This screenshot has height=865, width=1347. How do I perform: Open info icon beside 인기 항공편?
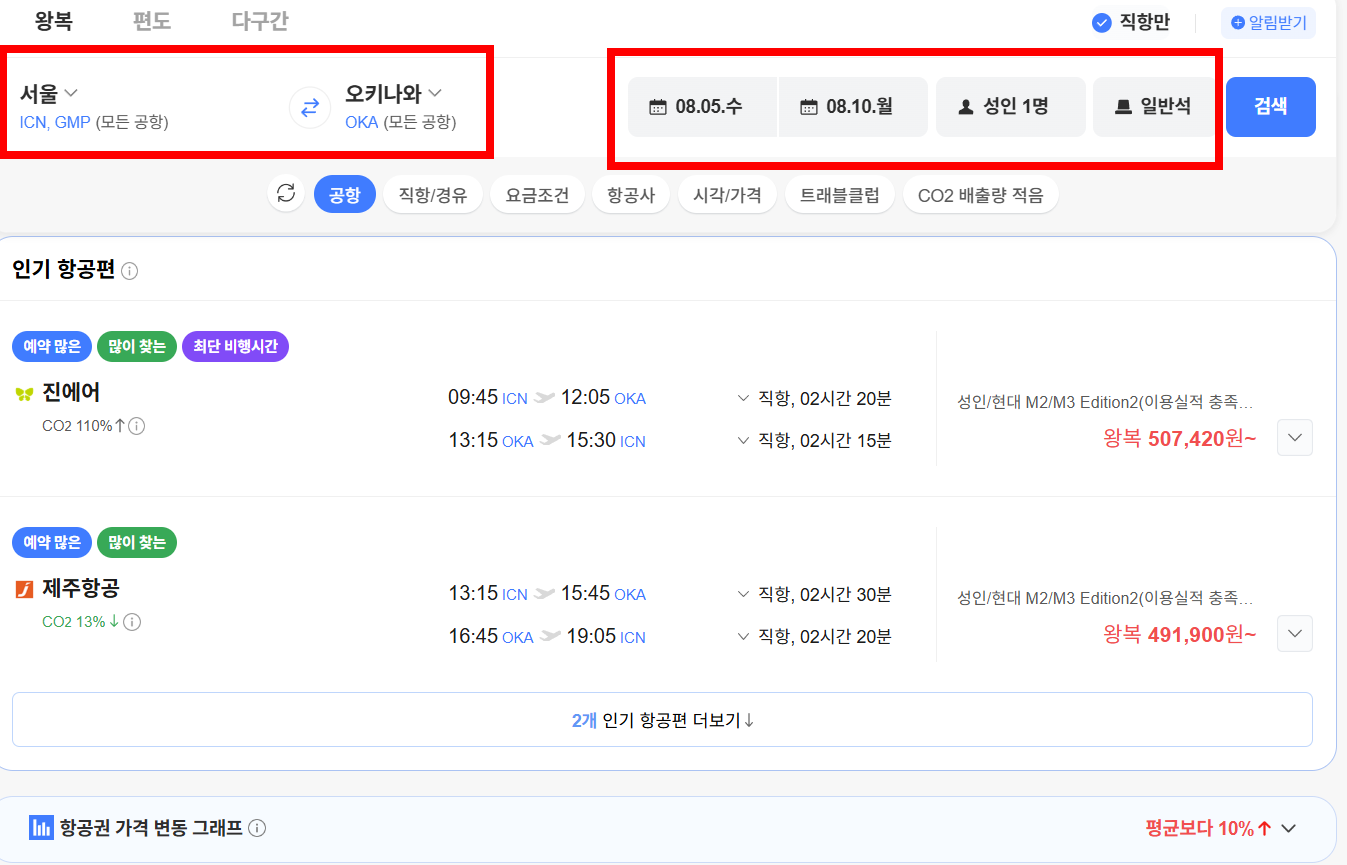point(130,271)
